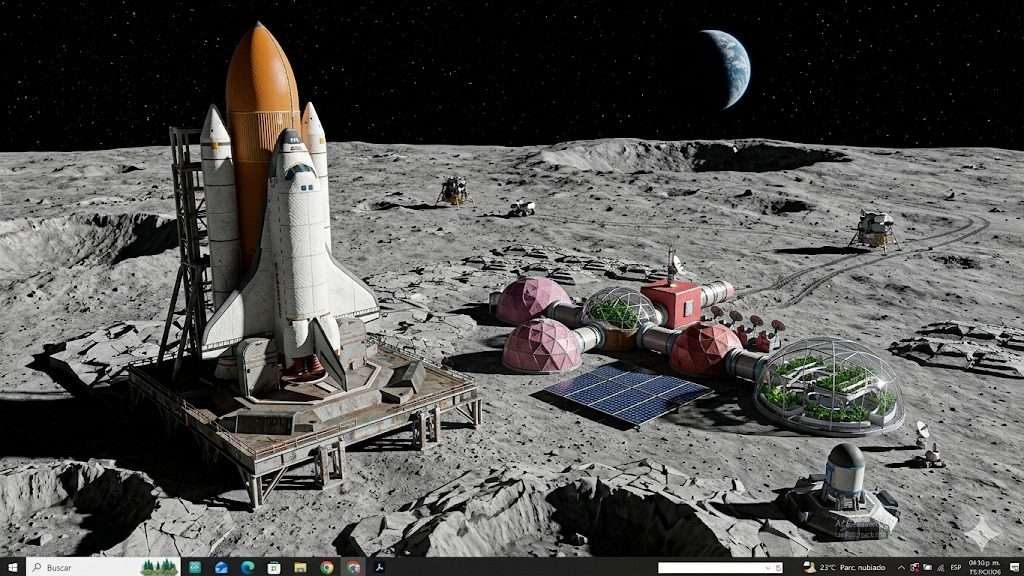
Task: Open the Windows Start menu
Action: (x=12, y=567)
